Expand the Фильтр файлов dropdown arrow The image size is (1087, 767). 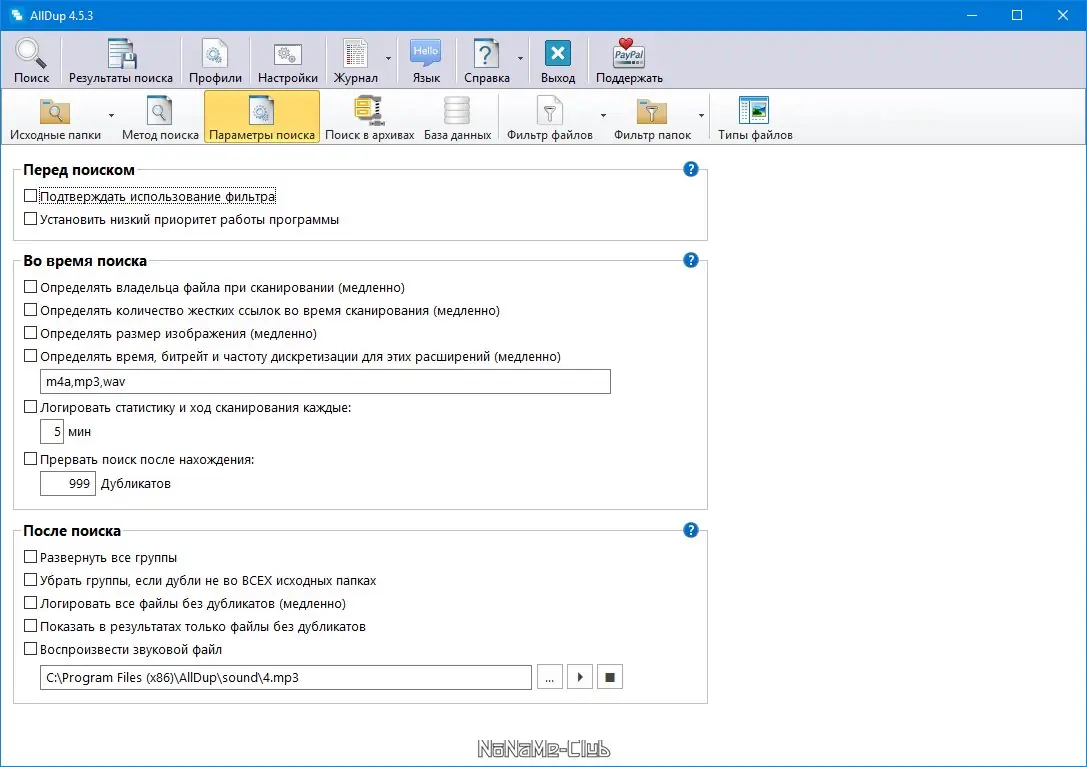pos(603,116)
